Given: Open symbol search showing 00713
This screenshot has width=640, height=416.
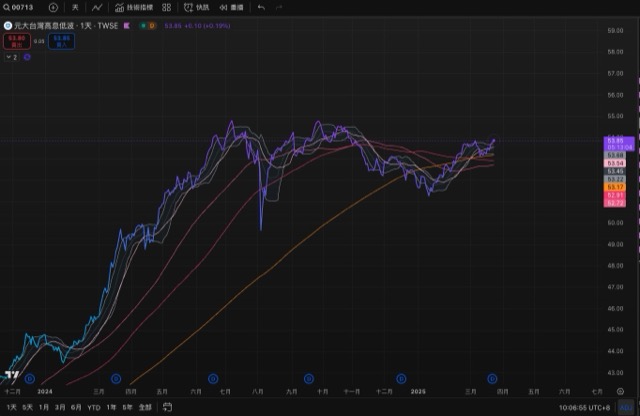Looking at the screenshot, I should pos(18,7).
